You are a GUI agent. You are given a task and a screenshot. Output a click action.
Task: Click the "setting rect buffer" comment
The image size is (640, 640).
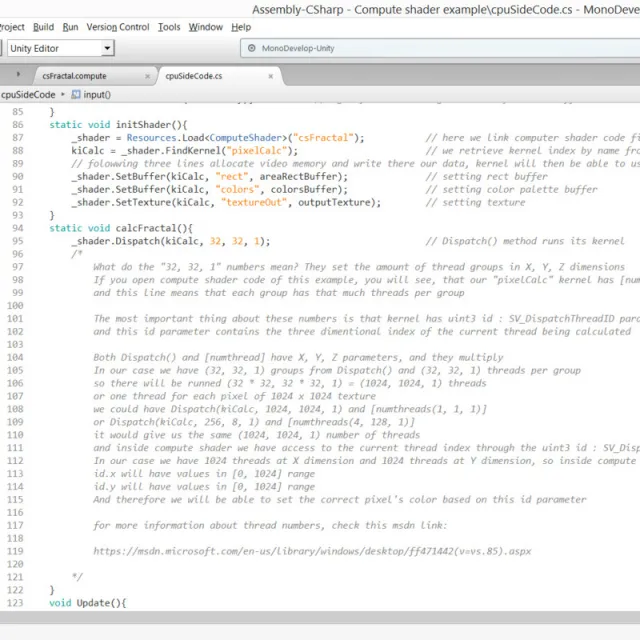[487, 176]
